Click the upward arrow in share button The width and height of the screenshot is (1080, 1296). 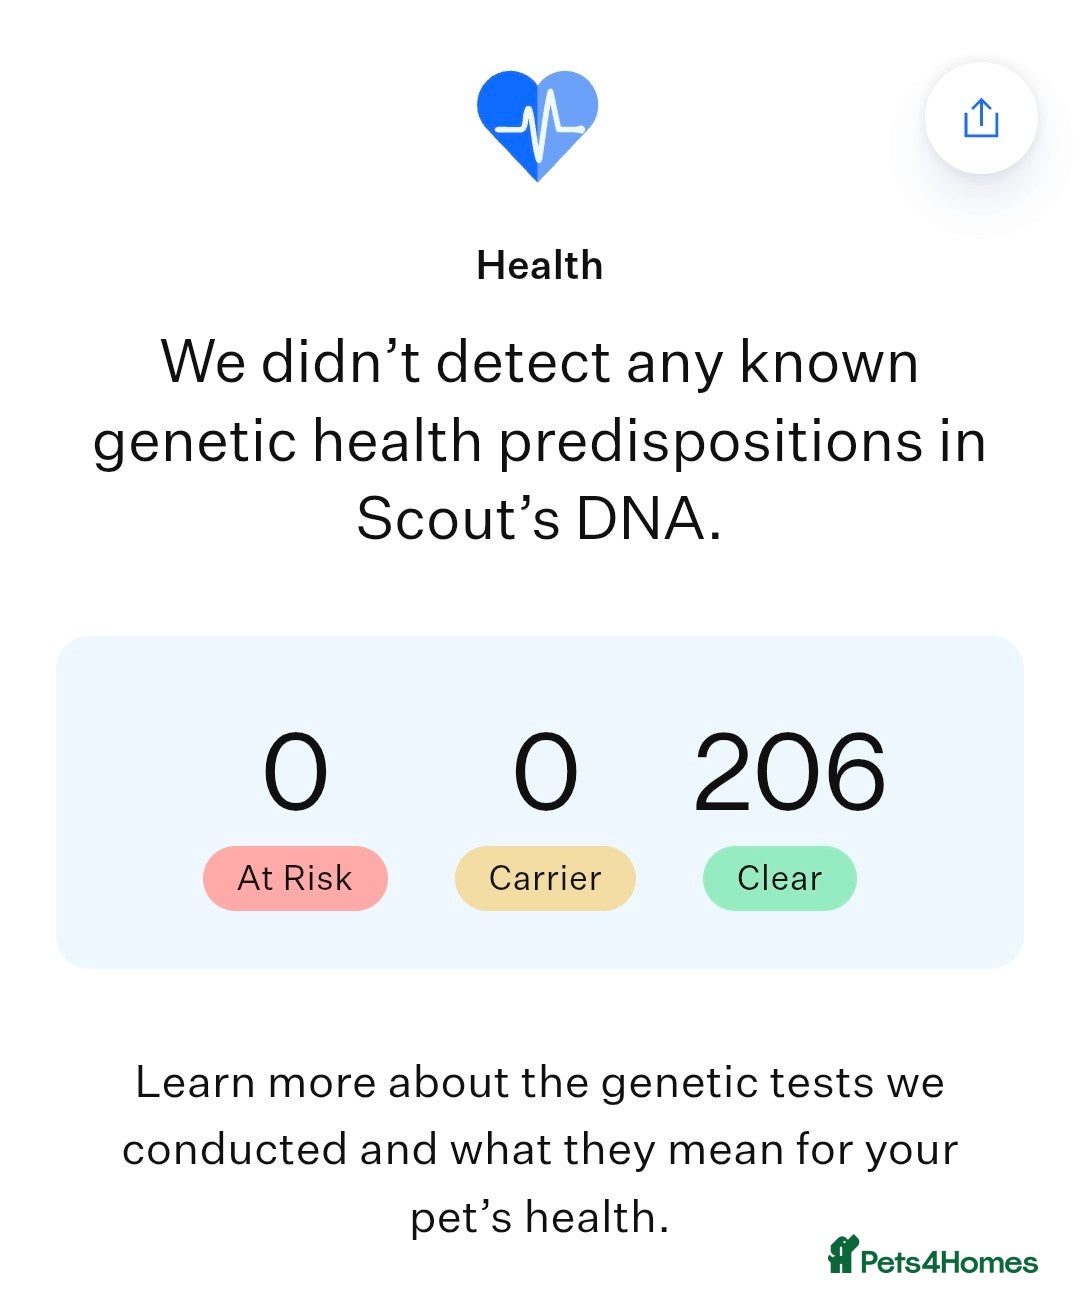pos(981,112)
